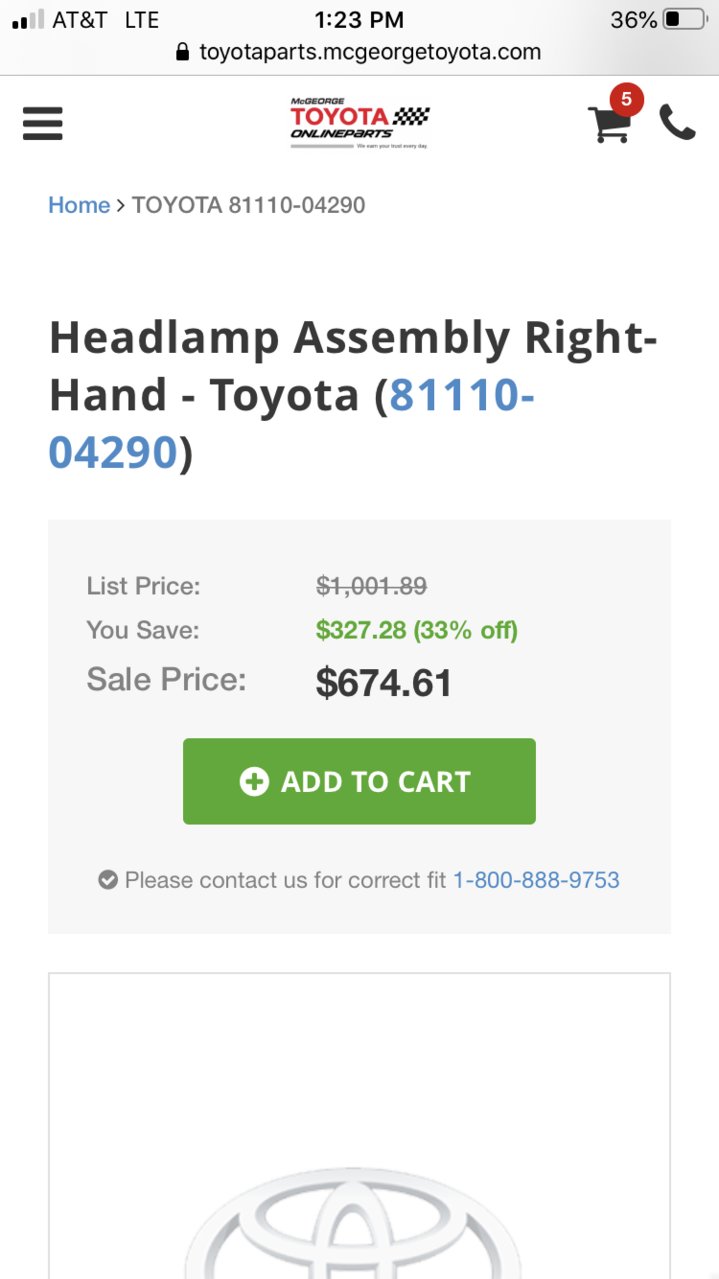Open the hamburger navigation menu

43,124
